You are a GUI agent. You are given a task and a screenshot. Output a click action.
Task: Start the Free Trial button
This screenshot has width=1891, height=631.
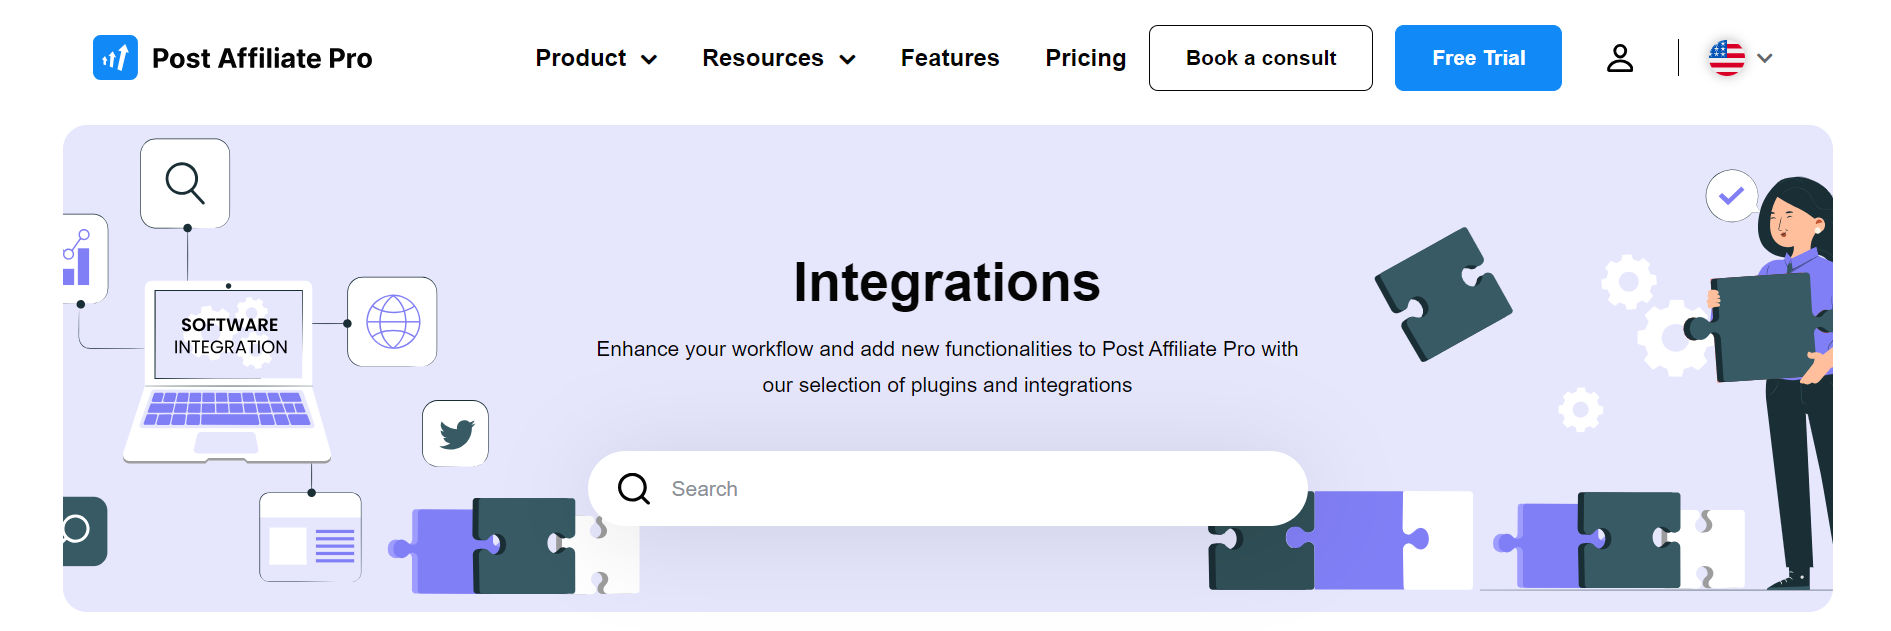[1478, 58]
